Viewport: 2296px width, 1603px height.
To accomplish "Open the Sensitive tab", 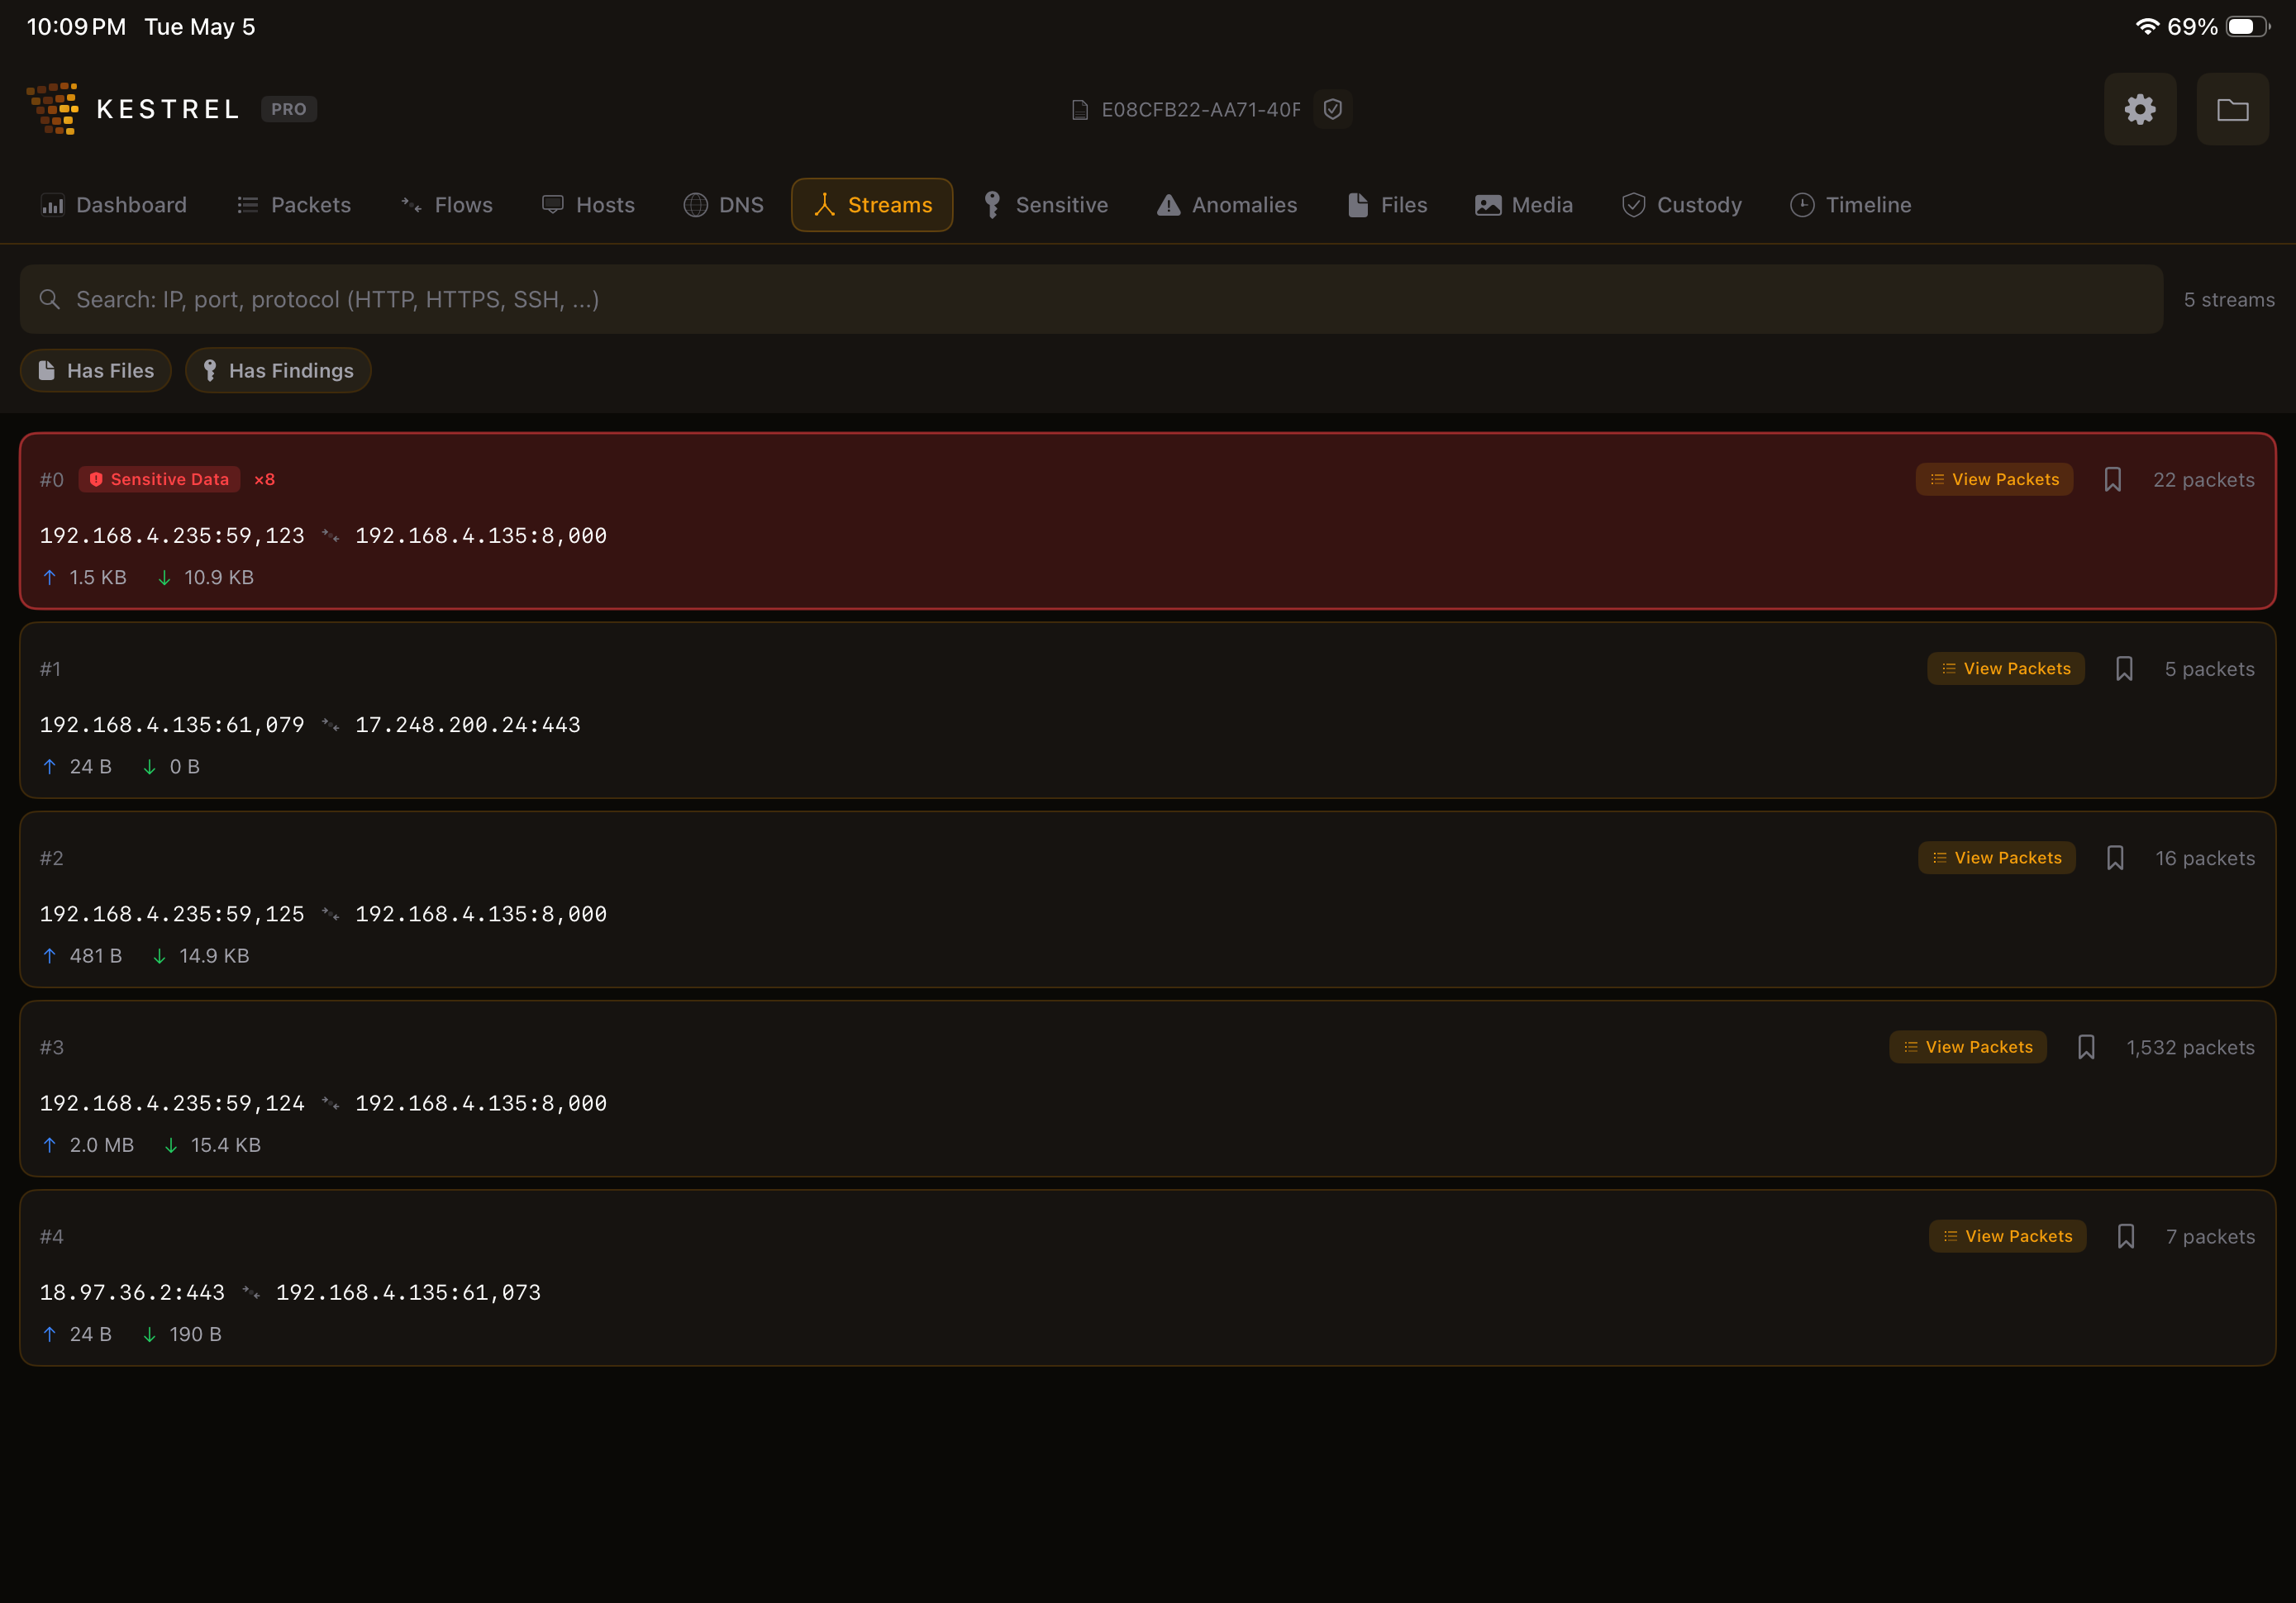I will point(1045,205).
